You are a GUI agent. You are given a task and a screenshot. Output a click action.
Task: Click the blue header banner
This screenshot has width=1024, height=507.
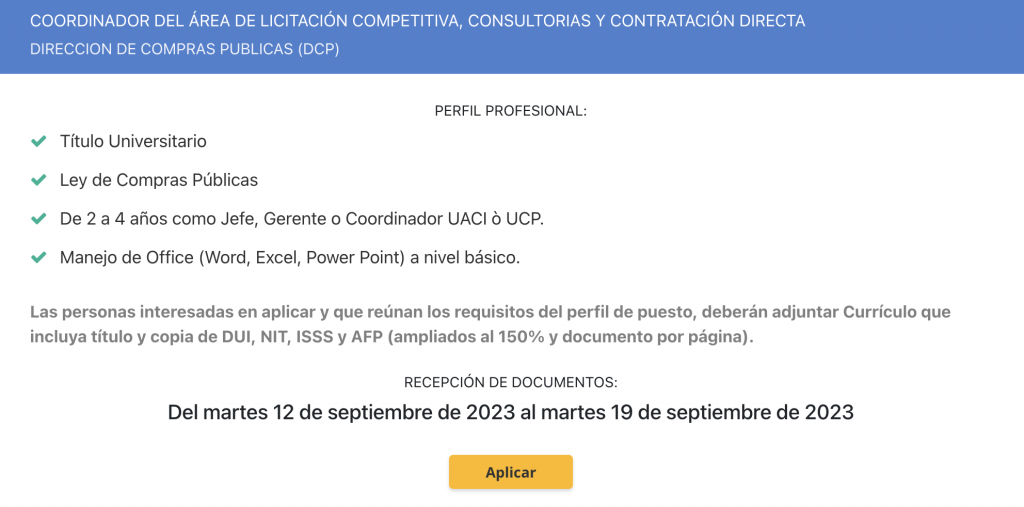tap(512, 37)
